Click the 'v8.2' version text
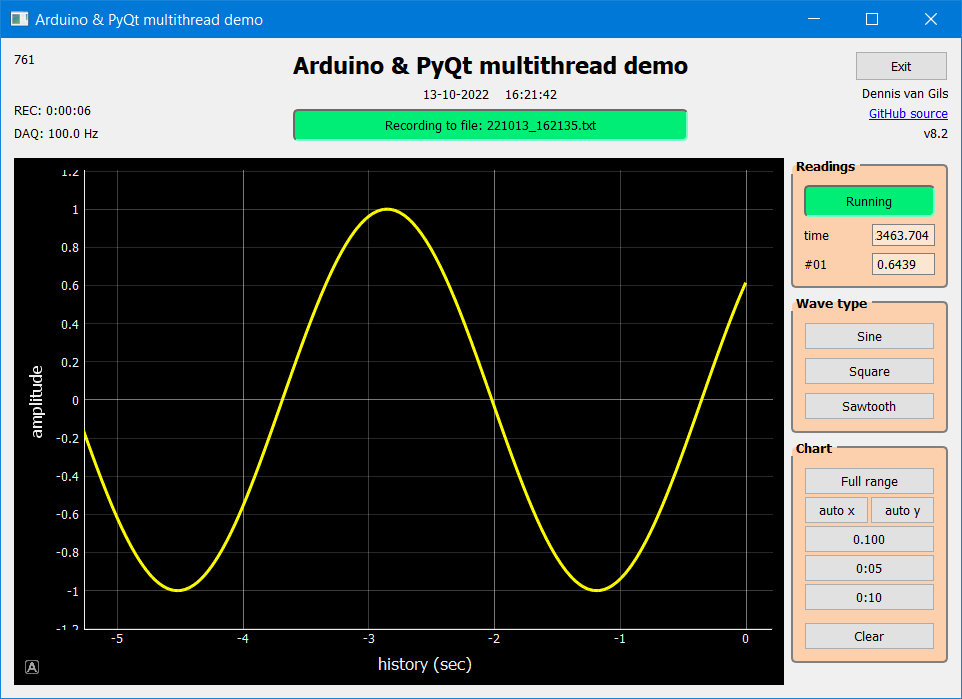Image resolution: width=962 pixels, height=699 pixels. coord(936,133)
